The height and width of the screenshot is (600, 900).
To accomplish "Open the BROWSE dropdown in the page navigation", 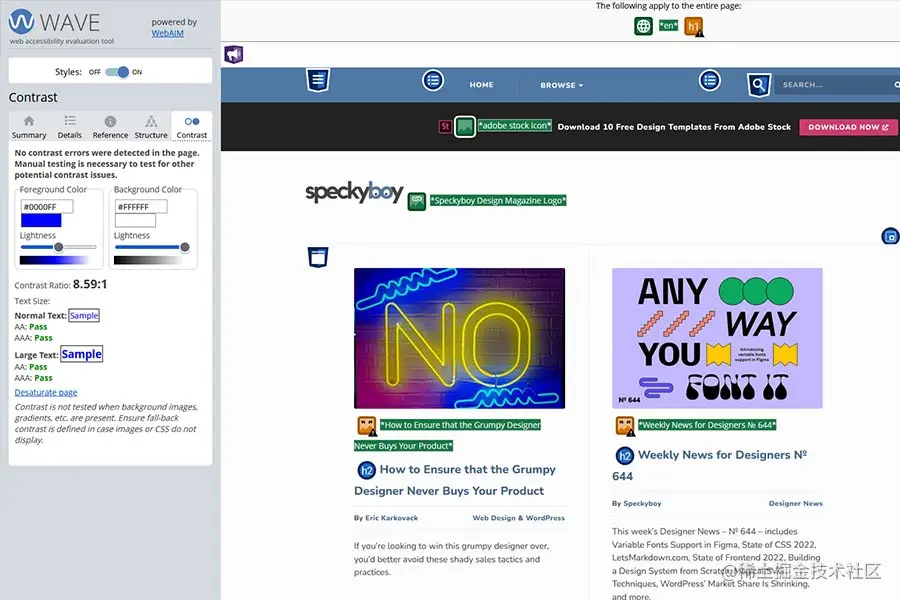I will [560, 85].
